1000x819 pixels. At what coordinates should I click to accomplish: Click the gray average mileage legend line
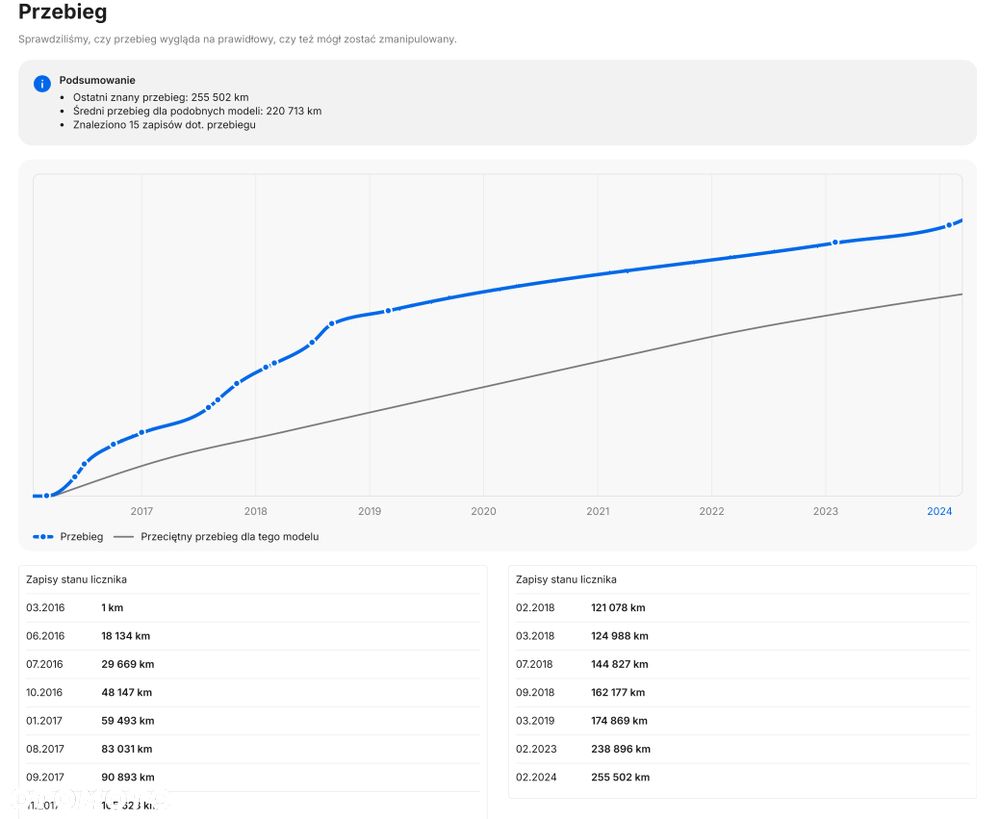tap(123, 537)
